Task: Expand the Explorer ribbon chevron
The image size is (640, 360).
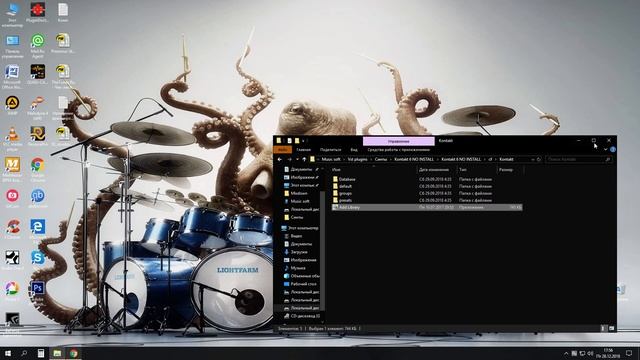Action: click(x=605, y=150)
